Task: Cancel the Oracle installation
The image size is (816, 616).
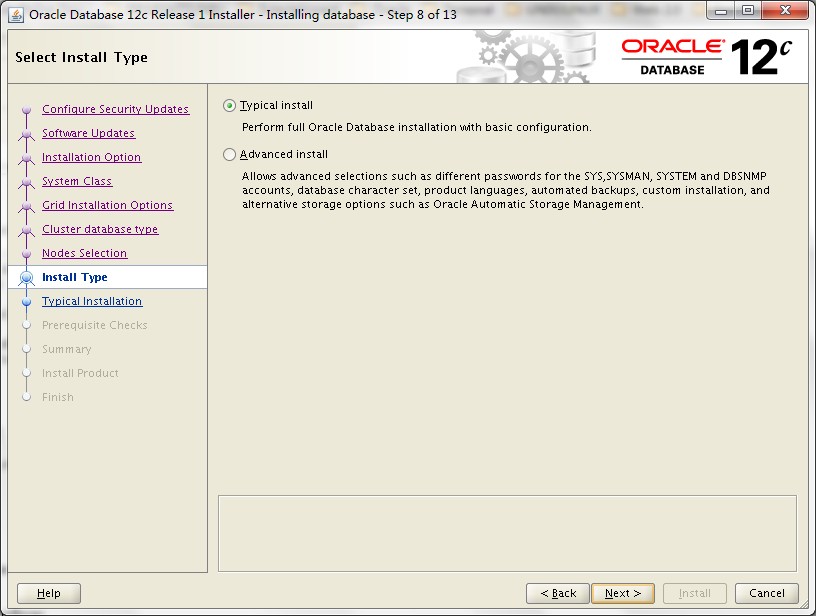Action: 767,593
